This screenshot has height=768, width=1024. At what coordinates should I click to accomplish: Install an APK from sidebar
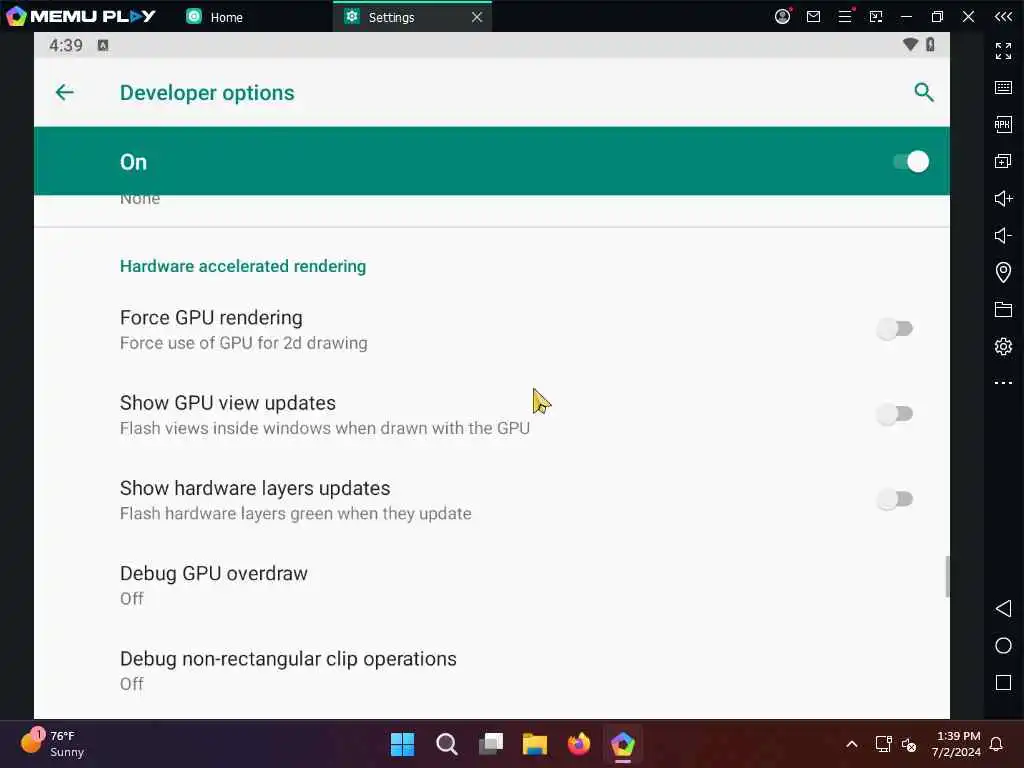[1003, 124]
